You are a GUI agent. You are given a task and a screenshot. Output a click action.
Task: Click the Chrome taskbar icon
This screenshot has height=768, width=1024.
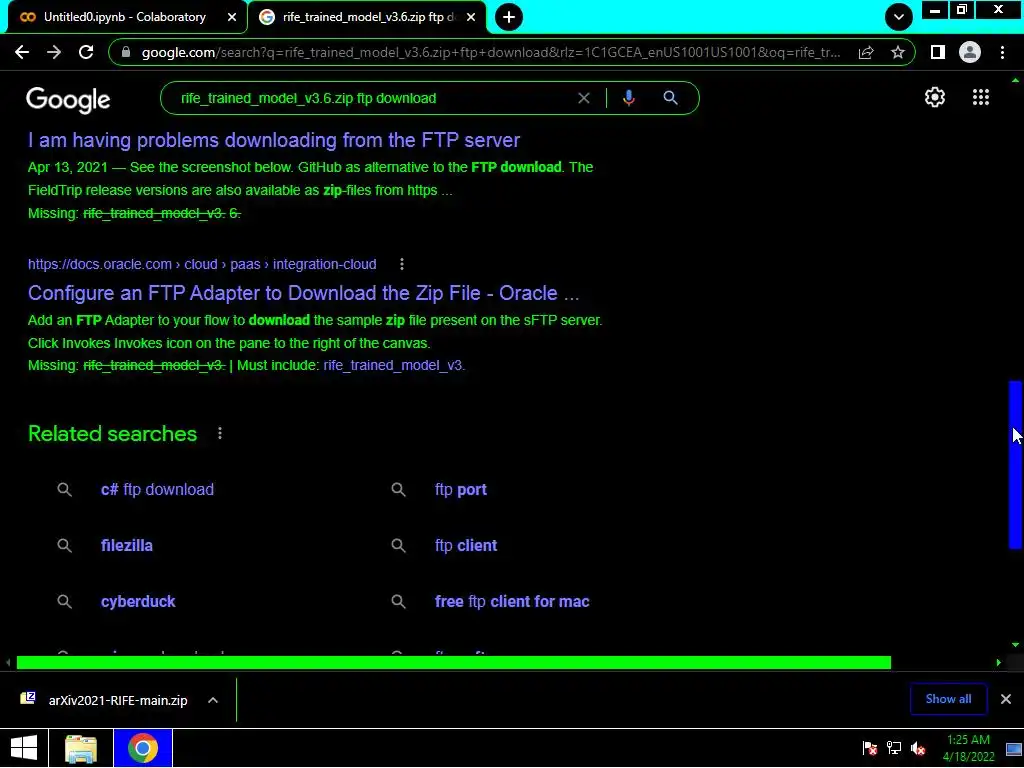pyautogui.click(x=142, y=748)
